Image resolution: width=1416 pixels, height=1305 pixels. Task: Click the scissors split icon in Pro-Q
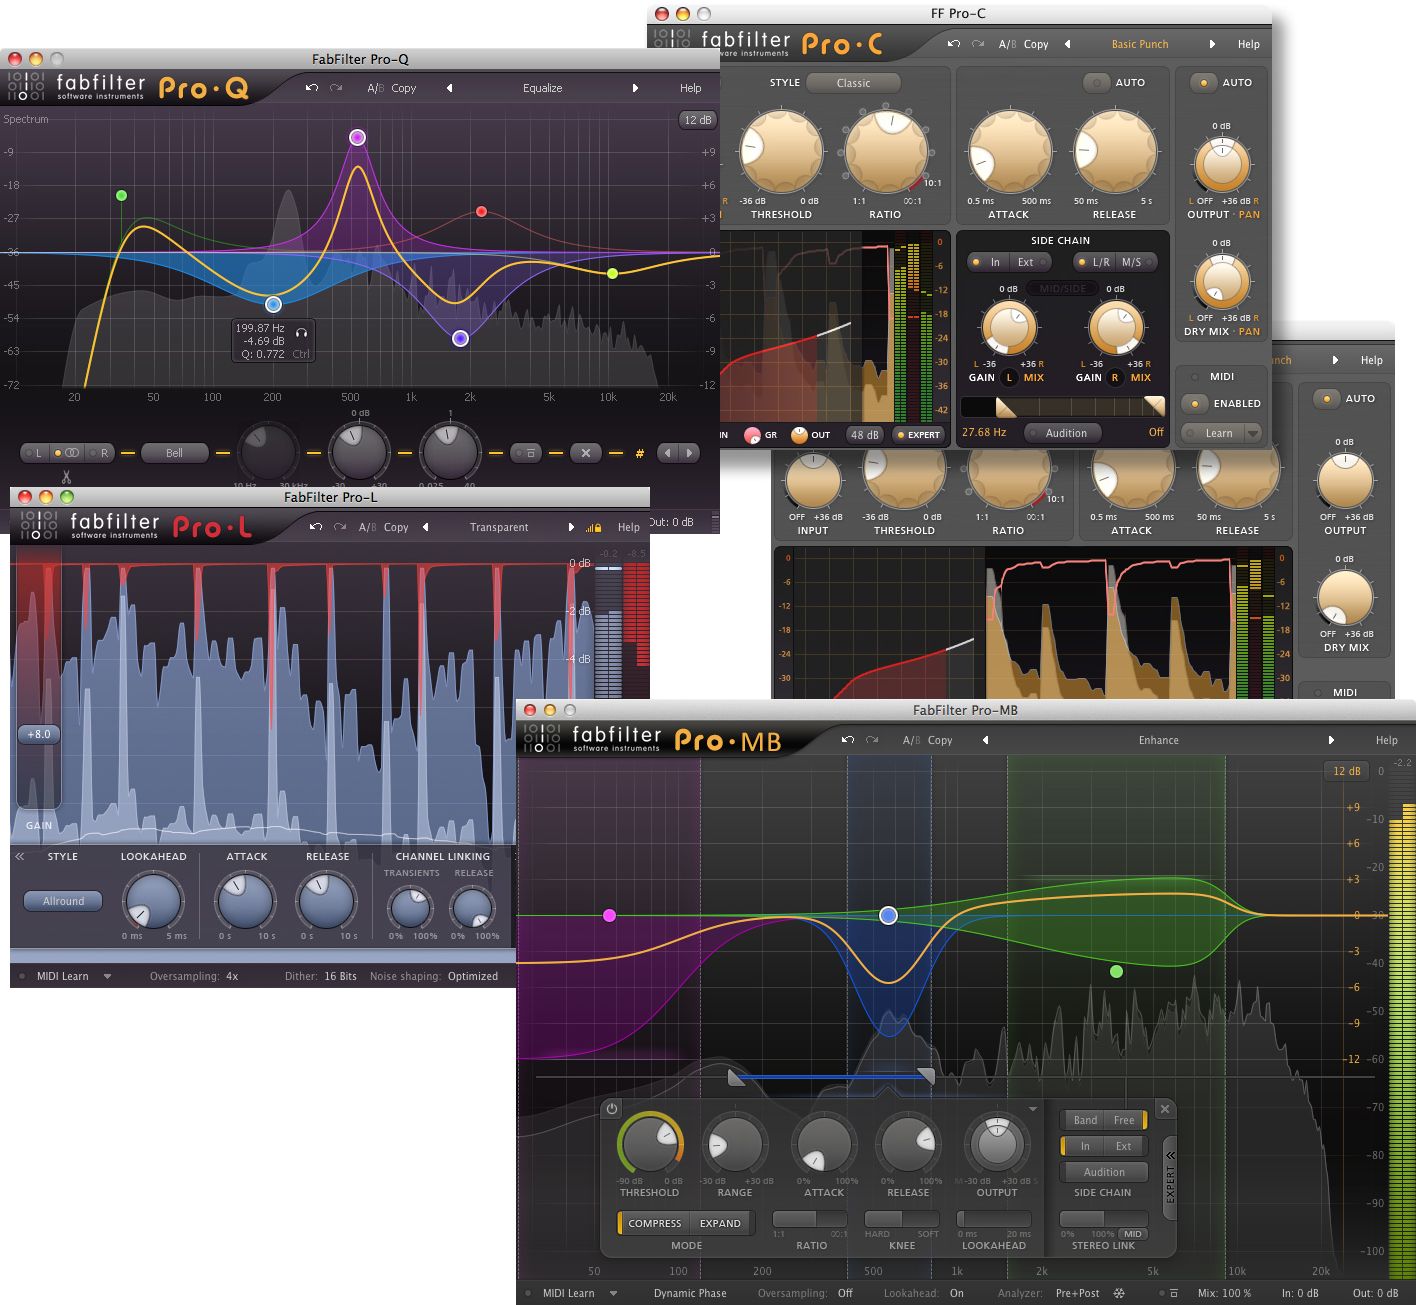66,476
